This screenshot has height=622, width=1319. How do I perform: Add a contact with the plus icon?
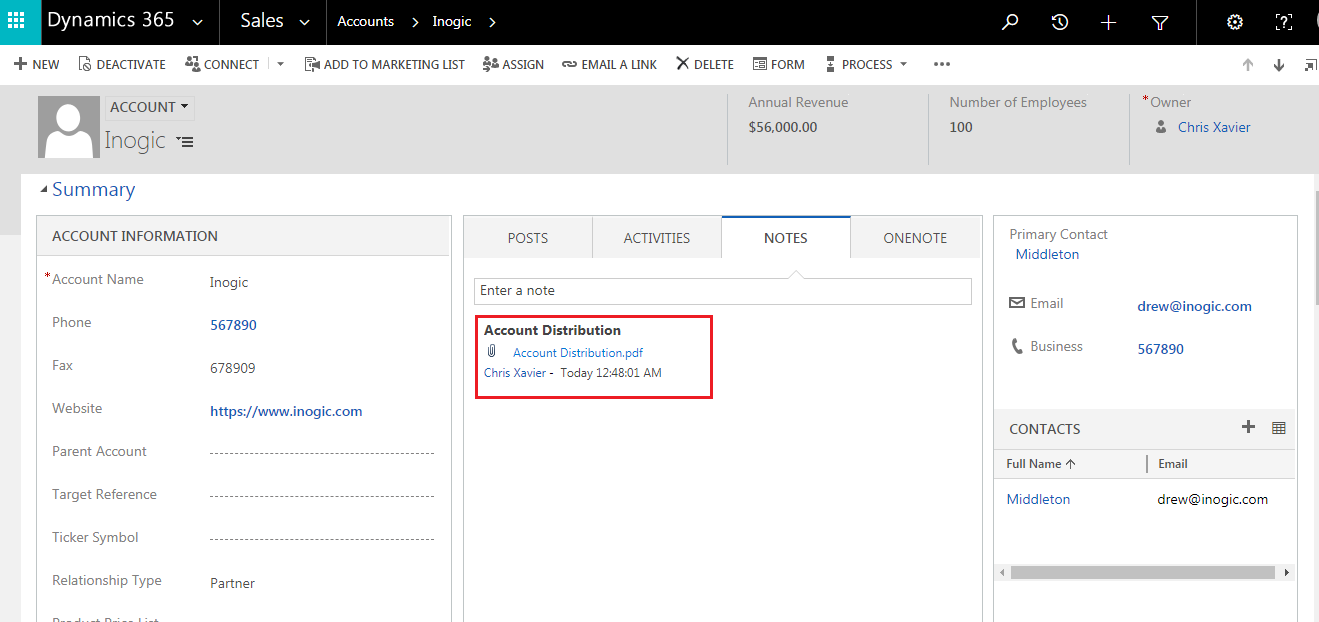click(1248, 427)
